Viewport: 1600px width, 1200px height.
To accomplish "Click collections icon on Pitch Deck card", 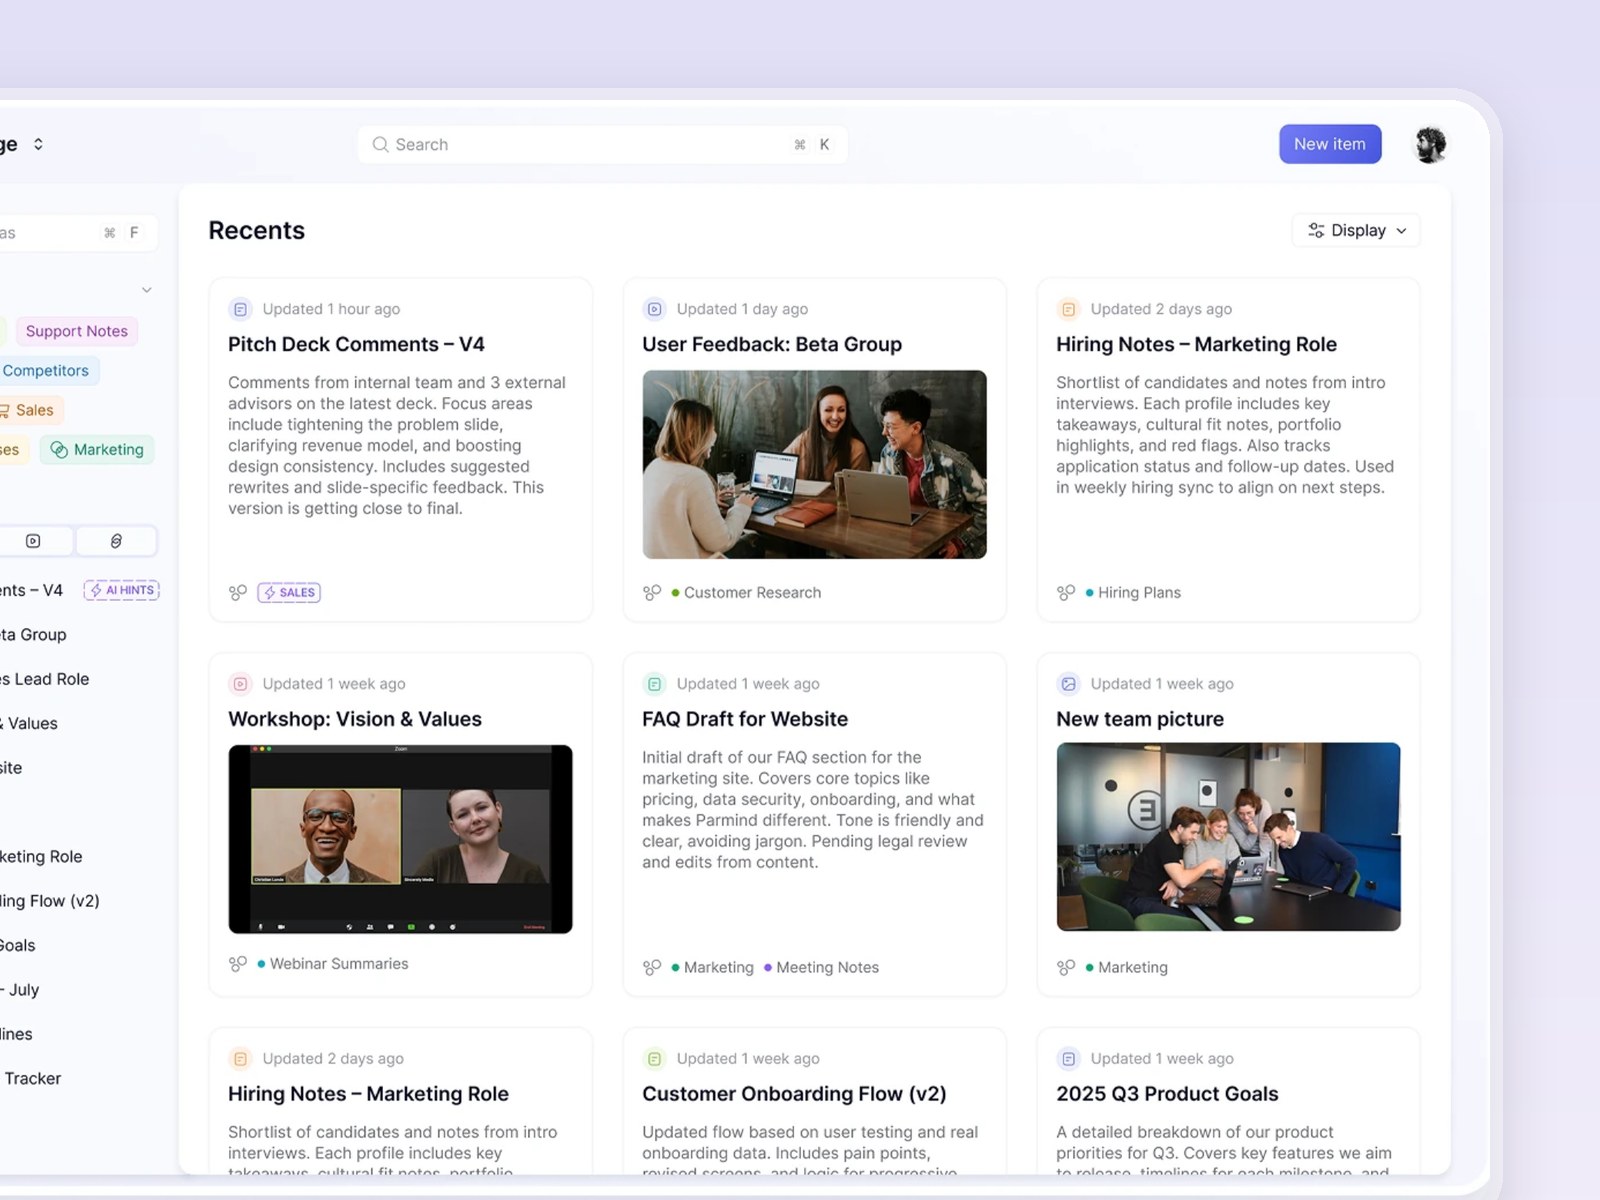I will pos(238,593).
